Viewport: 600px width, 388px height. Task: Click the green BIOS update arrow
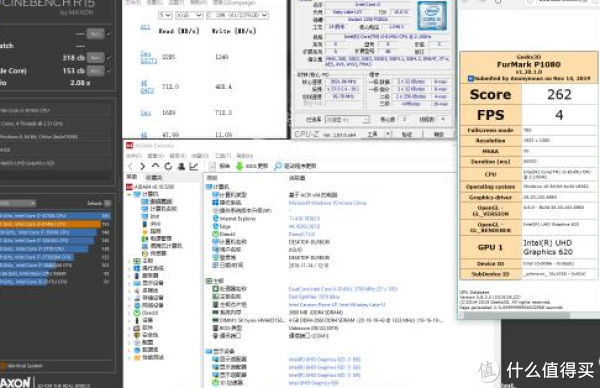coord(240,166)
